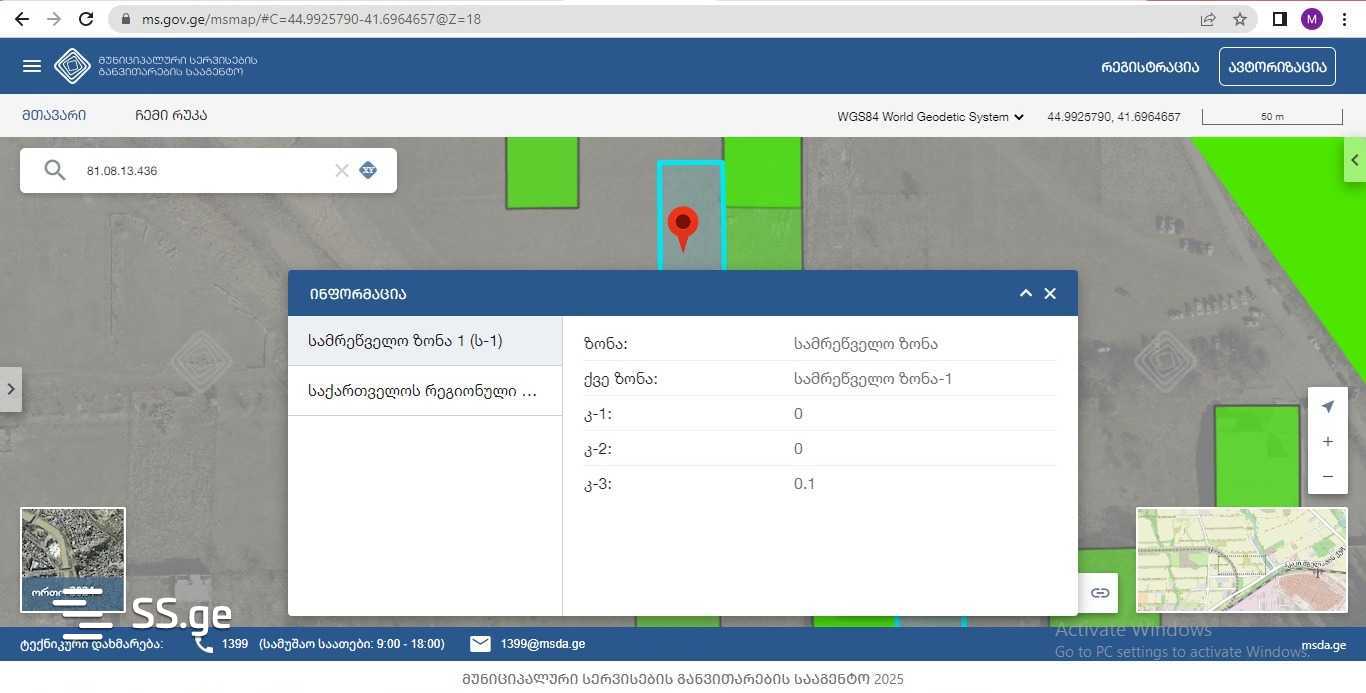This screenshot has width=1366, height=693.
Task: Toggle browser side panel icon
Action: (x=1279, y=19)
